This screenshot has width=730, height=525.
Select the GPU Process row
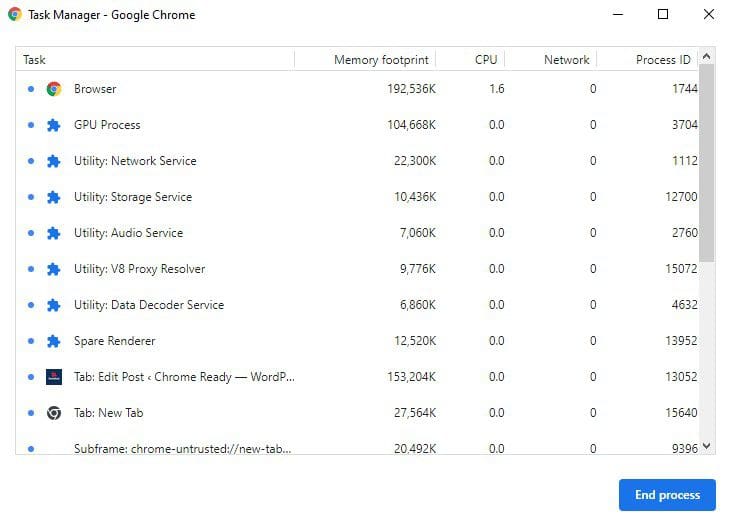[x=357, y=125]
